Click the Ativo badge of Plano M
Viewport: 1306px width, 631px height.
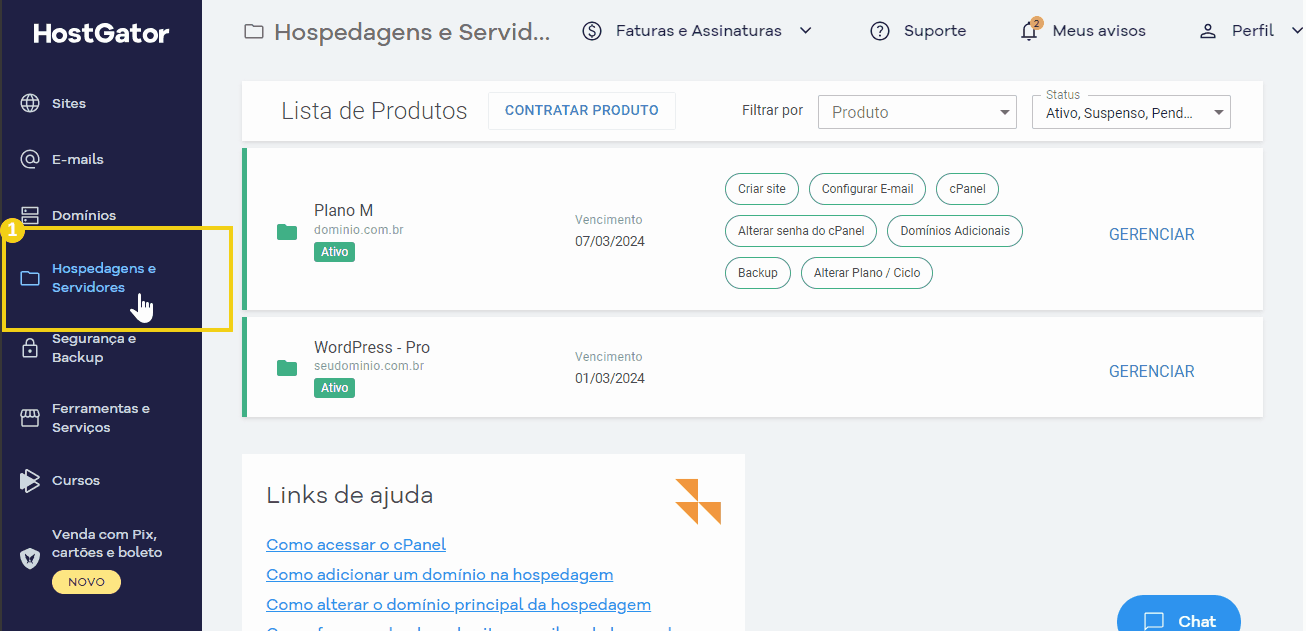coord(334,252)
